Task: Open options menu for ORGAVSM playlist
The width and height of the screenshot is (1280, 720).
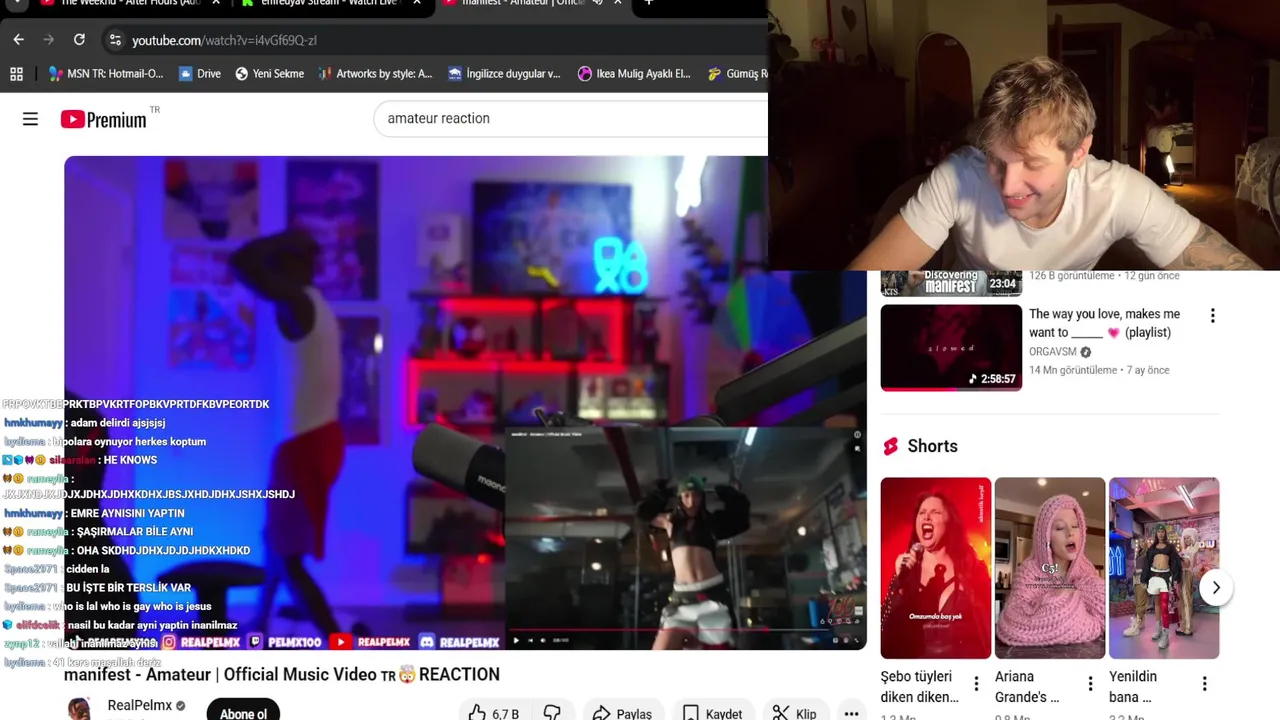Action: click(x=1212, y=316)
